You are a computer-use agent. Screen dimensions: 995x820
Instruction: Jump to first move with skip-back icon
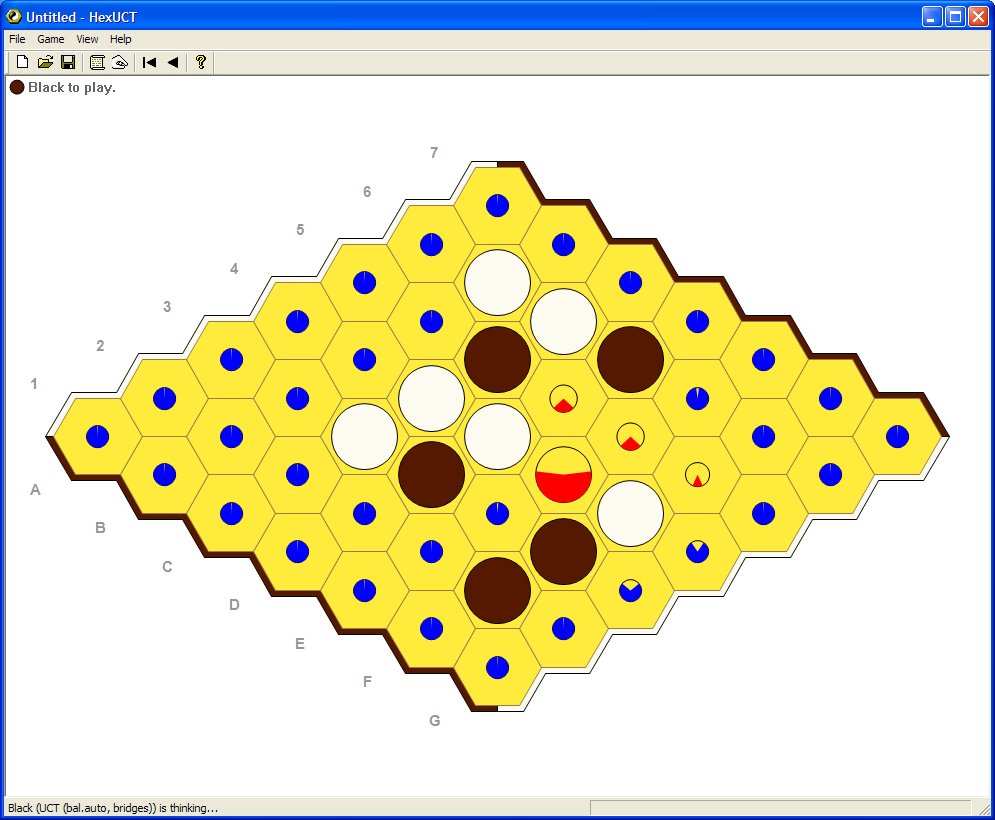click(149, 62)
